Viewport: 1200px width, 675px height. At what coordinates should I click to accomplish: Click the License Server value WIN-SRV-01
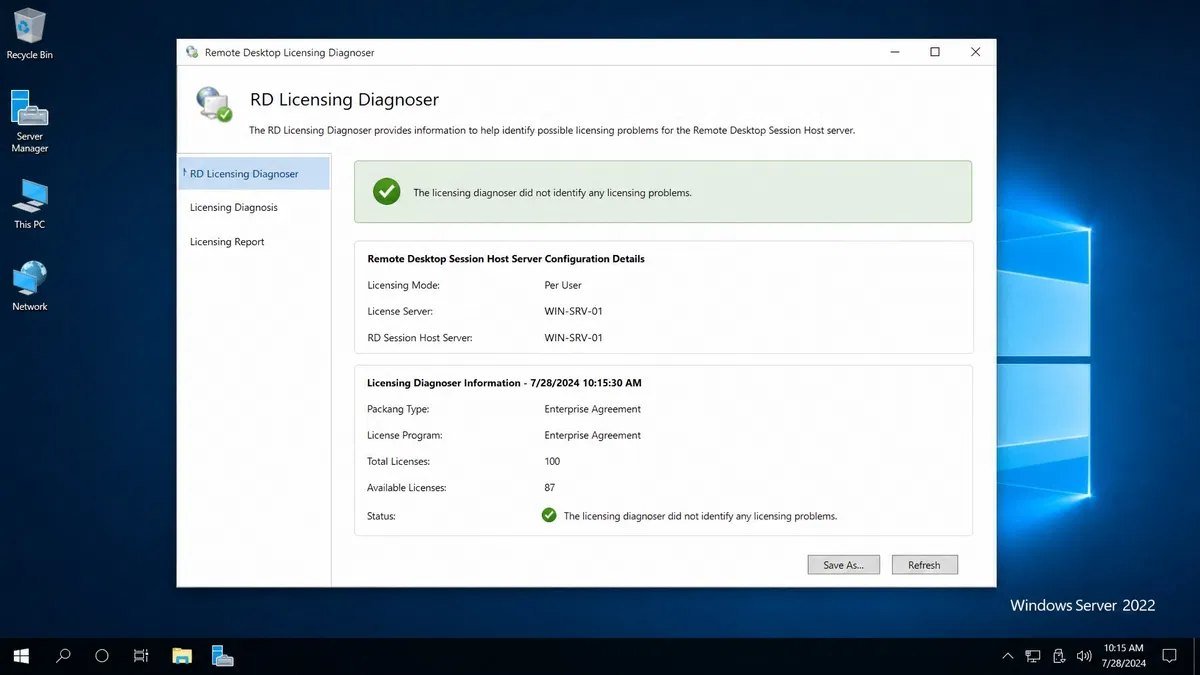click(x=573, y=311)
